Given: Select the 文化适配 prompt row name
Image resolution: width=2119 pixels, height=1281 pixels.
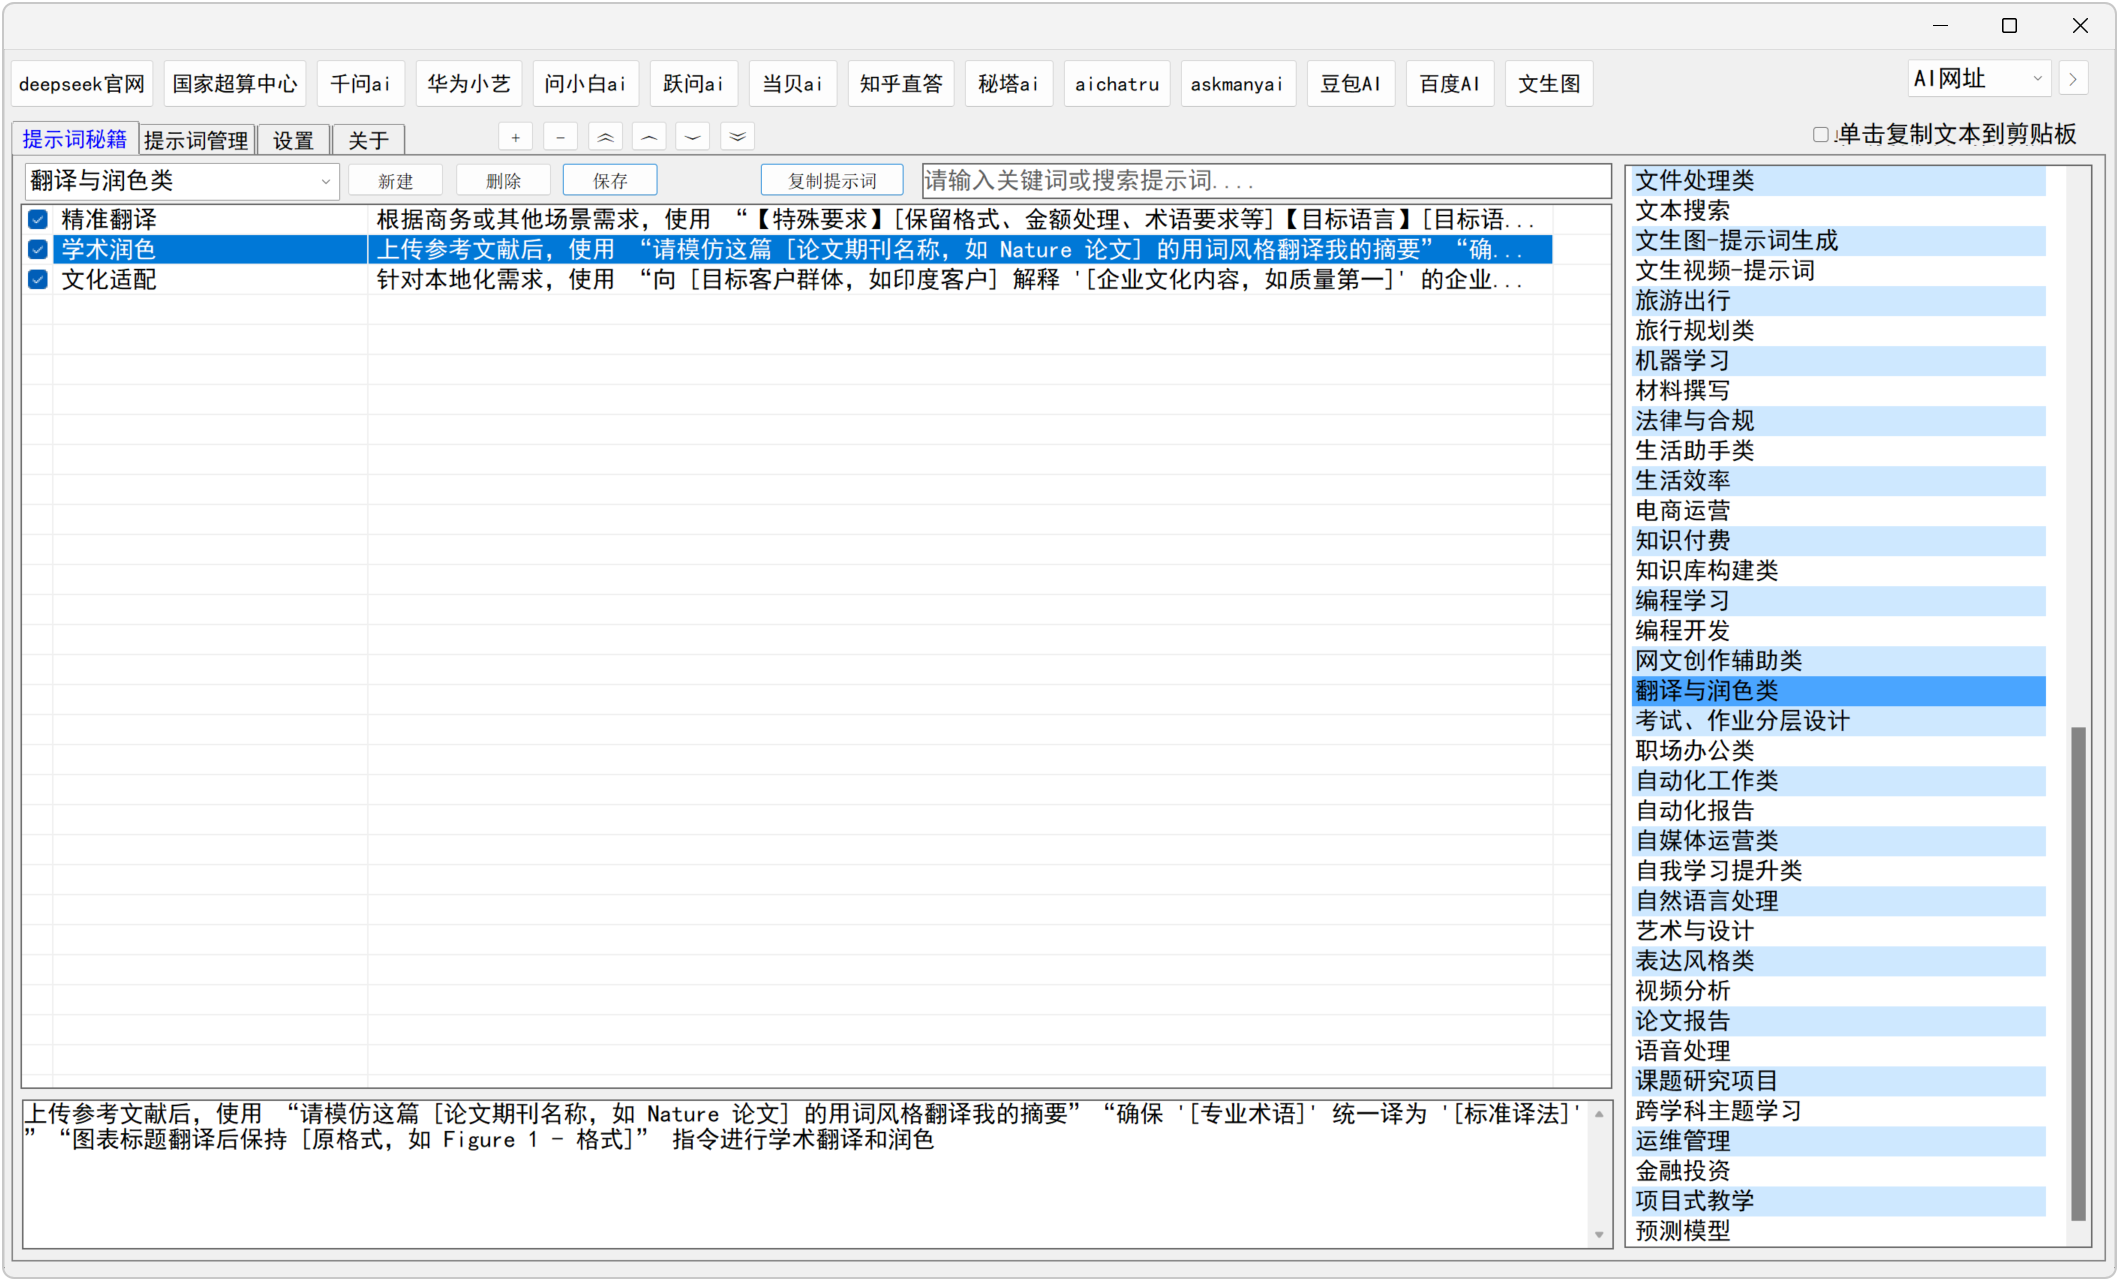Looking at the screenshot, I should 109,279.
